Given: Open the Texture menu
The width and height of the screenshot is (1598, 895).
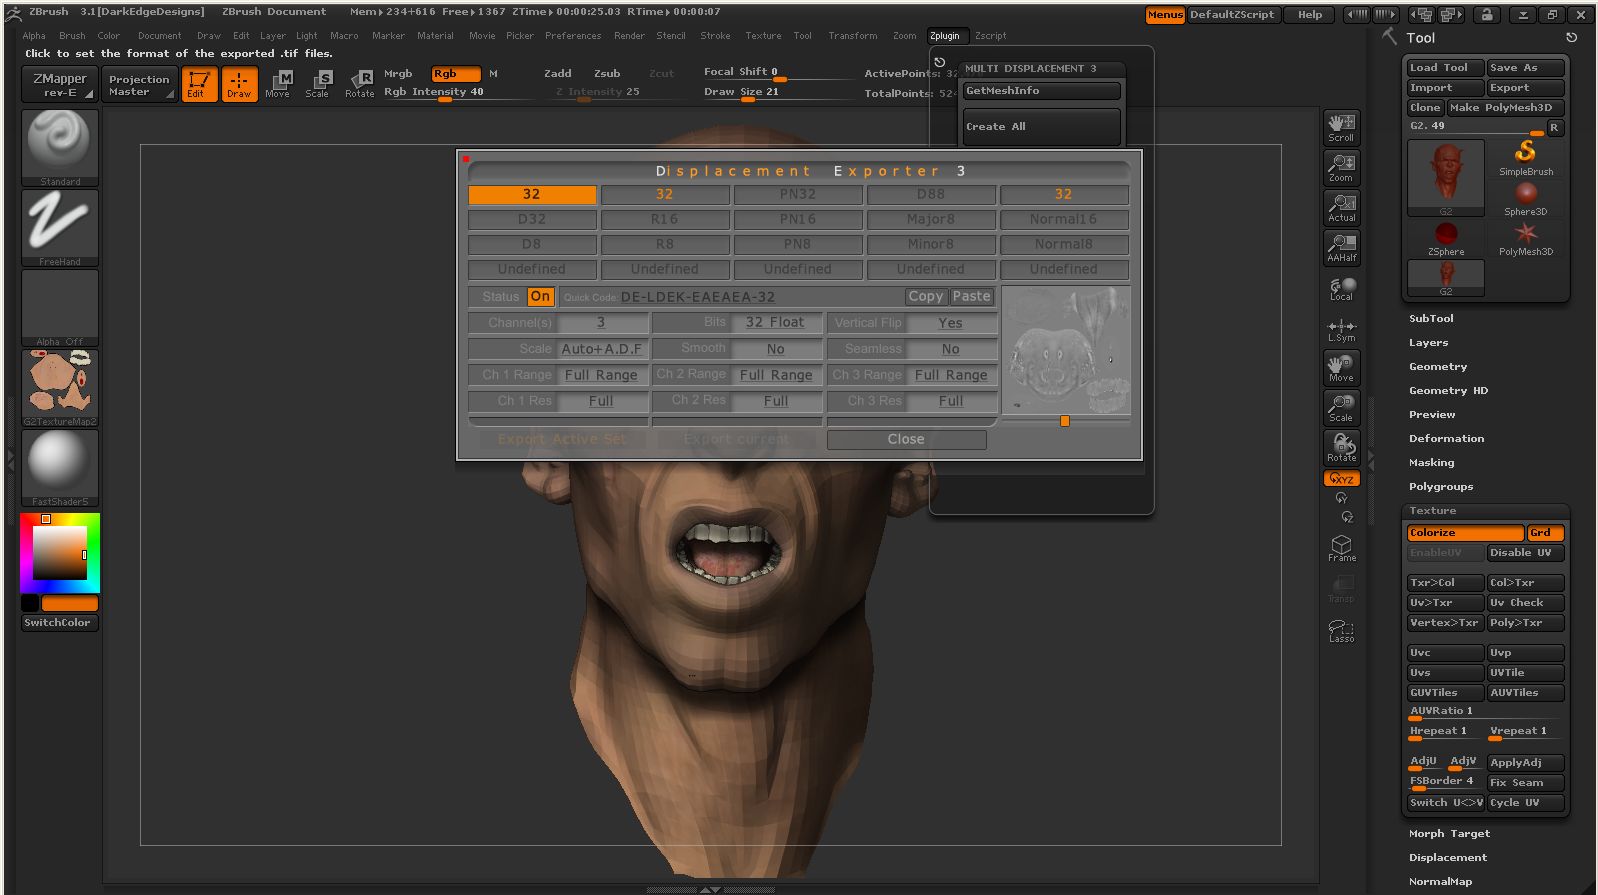Looking at the screenshot, I should 763,36.
